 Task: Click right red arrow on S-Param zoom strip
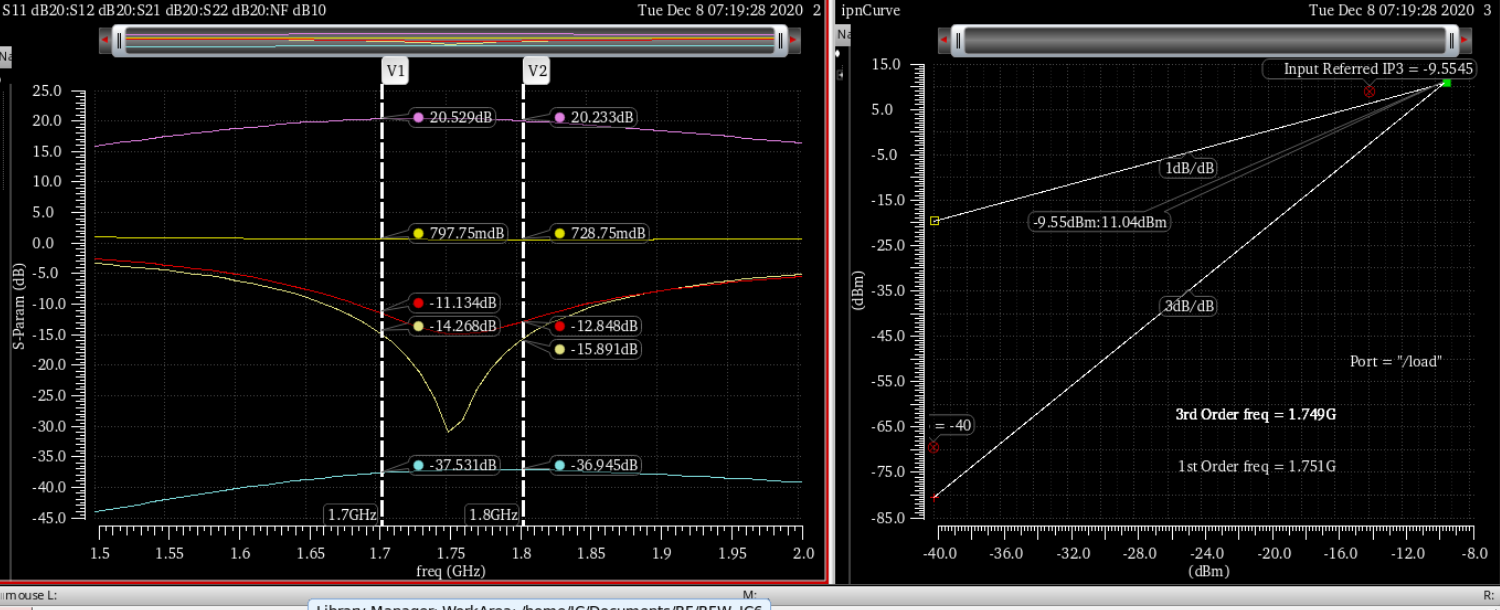click(x=794, y=40)
